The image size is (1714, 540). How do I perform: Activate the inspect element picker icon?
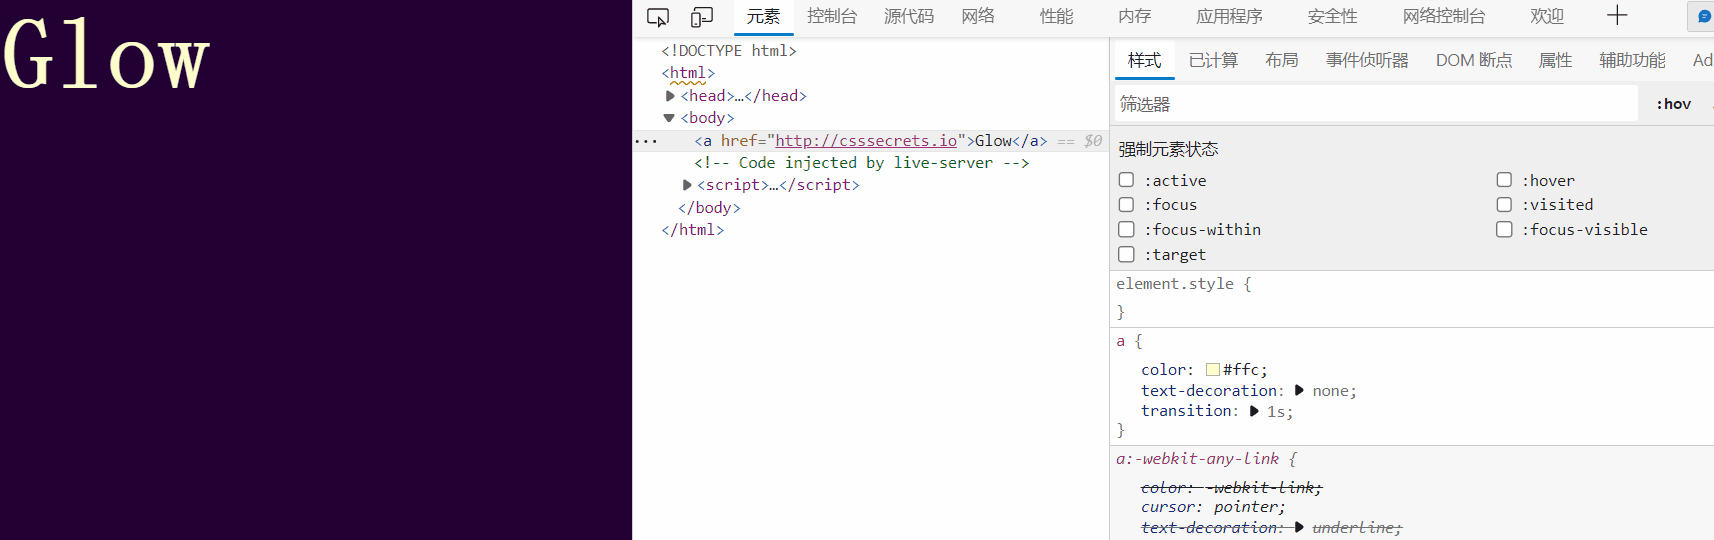coord(657,17)
